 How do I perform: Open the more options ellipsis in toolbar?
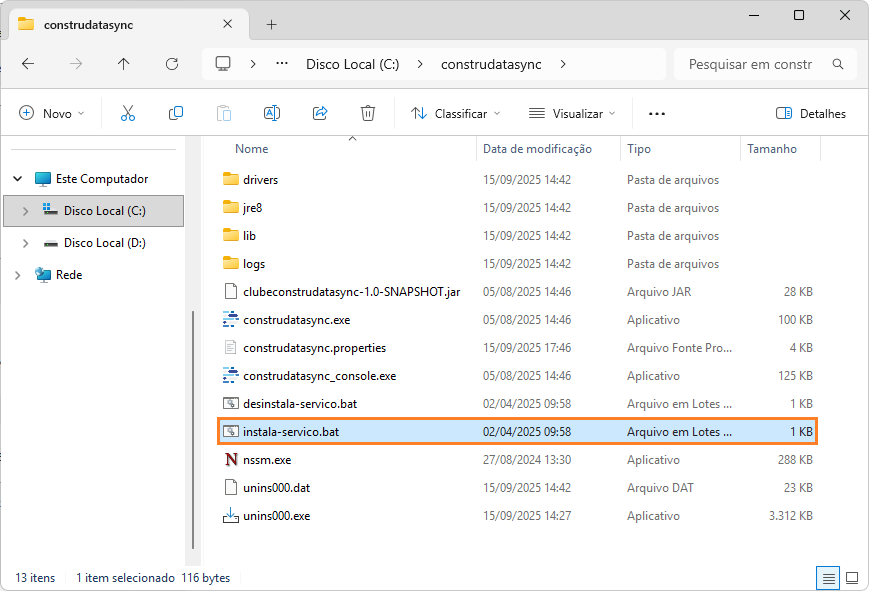[x=657, y=114]
